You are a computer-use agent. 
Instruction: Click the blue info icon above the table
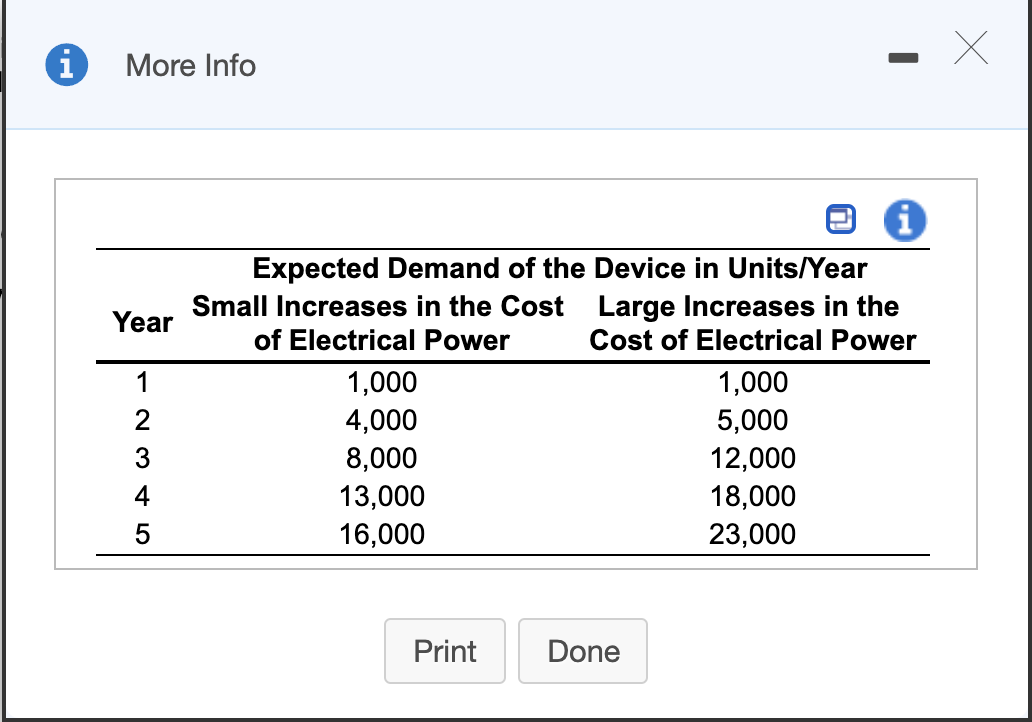[905, 220]
